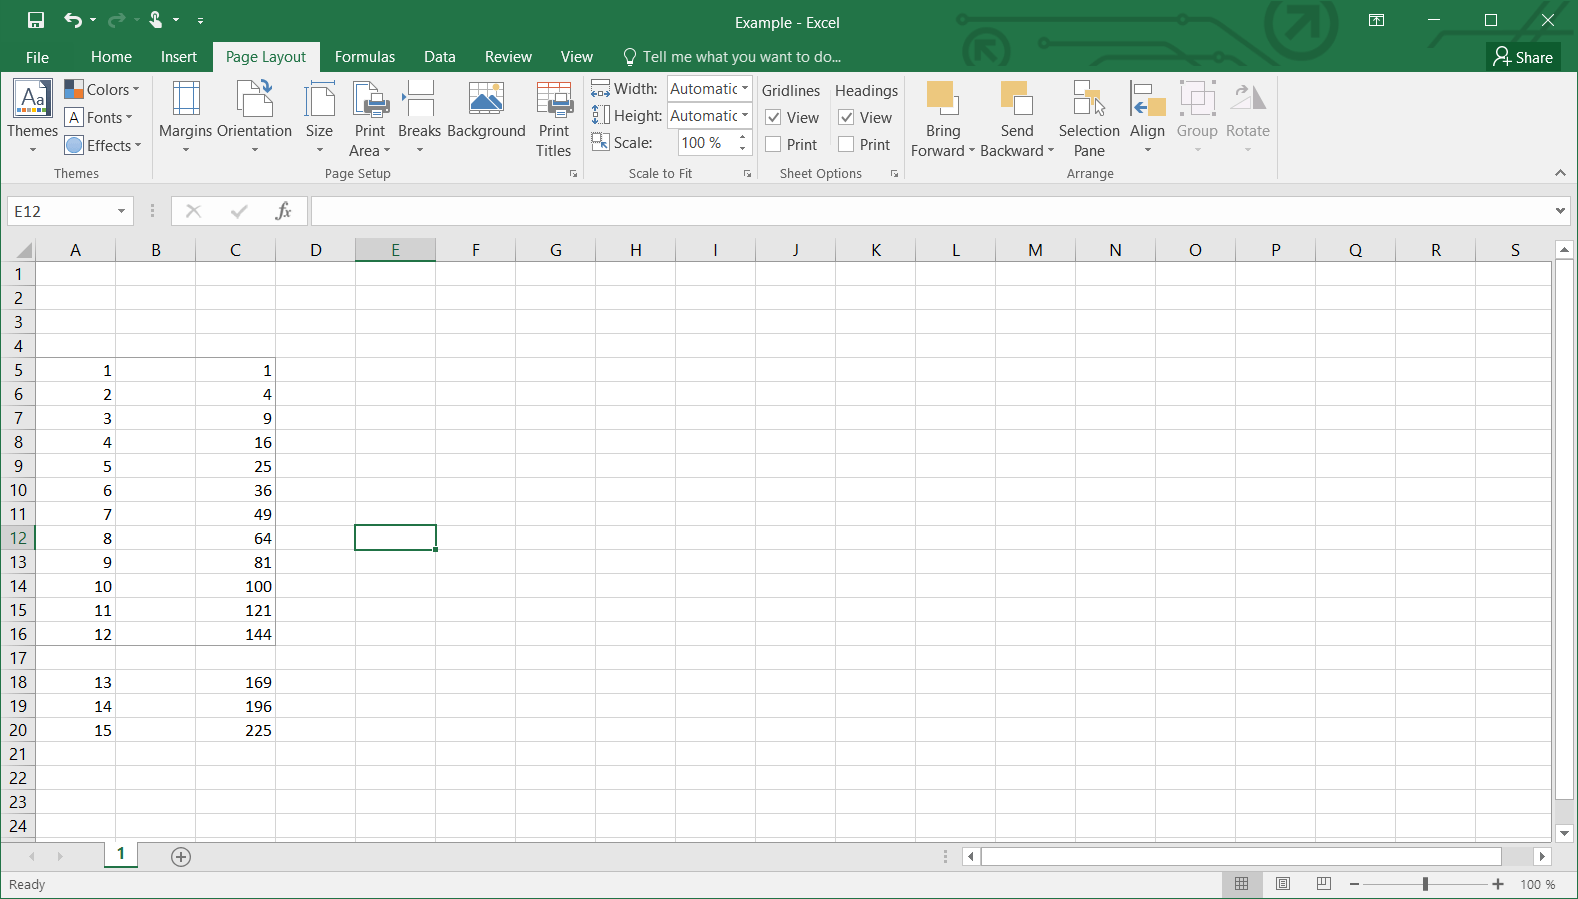This screenshot has width=1578, height=899.
Task: Switch to the Formulas tab
Action: (x=364, y=57)
